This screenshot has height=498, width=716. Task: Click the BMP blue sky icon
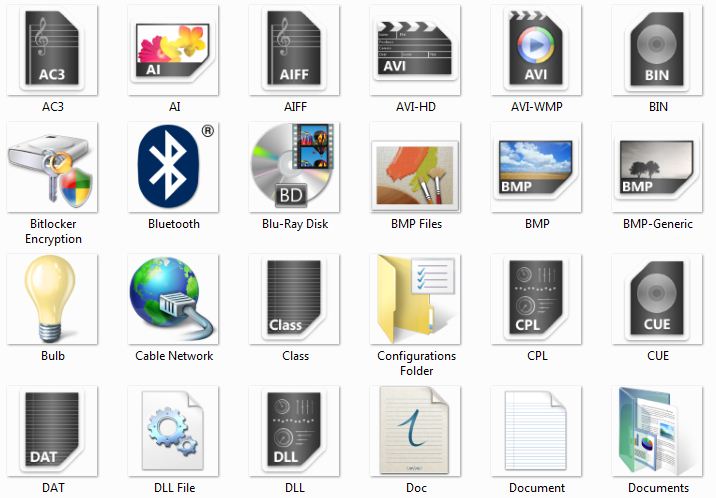pyautogui.click(x=536, y=167)
